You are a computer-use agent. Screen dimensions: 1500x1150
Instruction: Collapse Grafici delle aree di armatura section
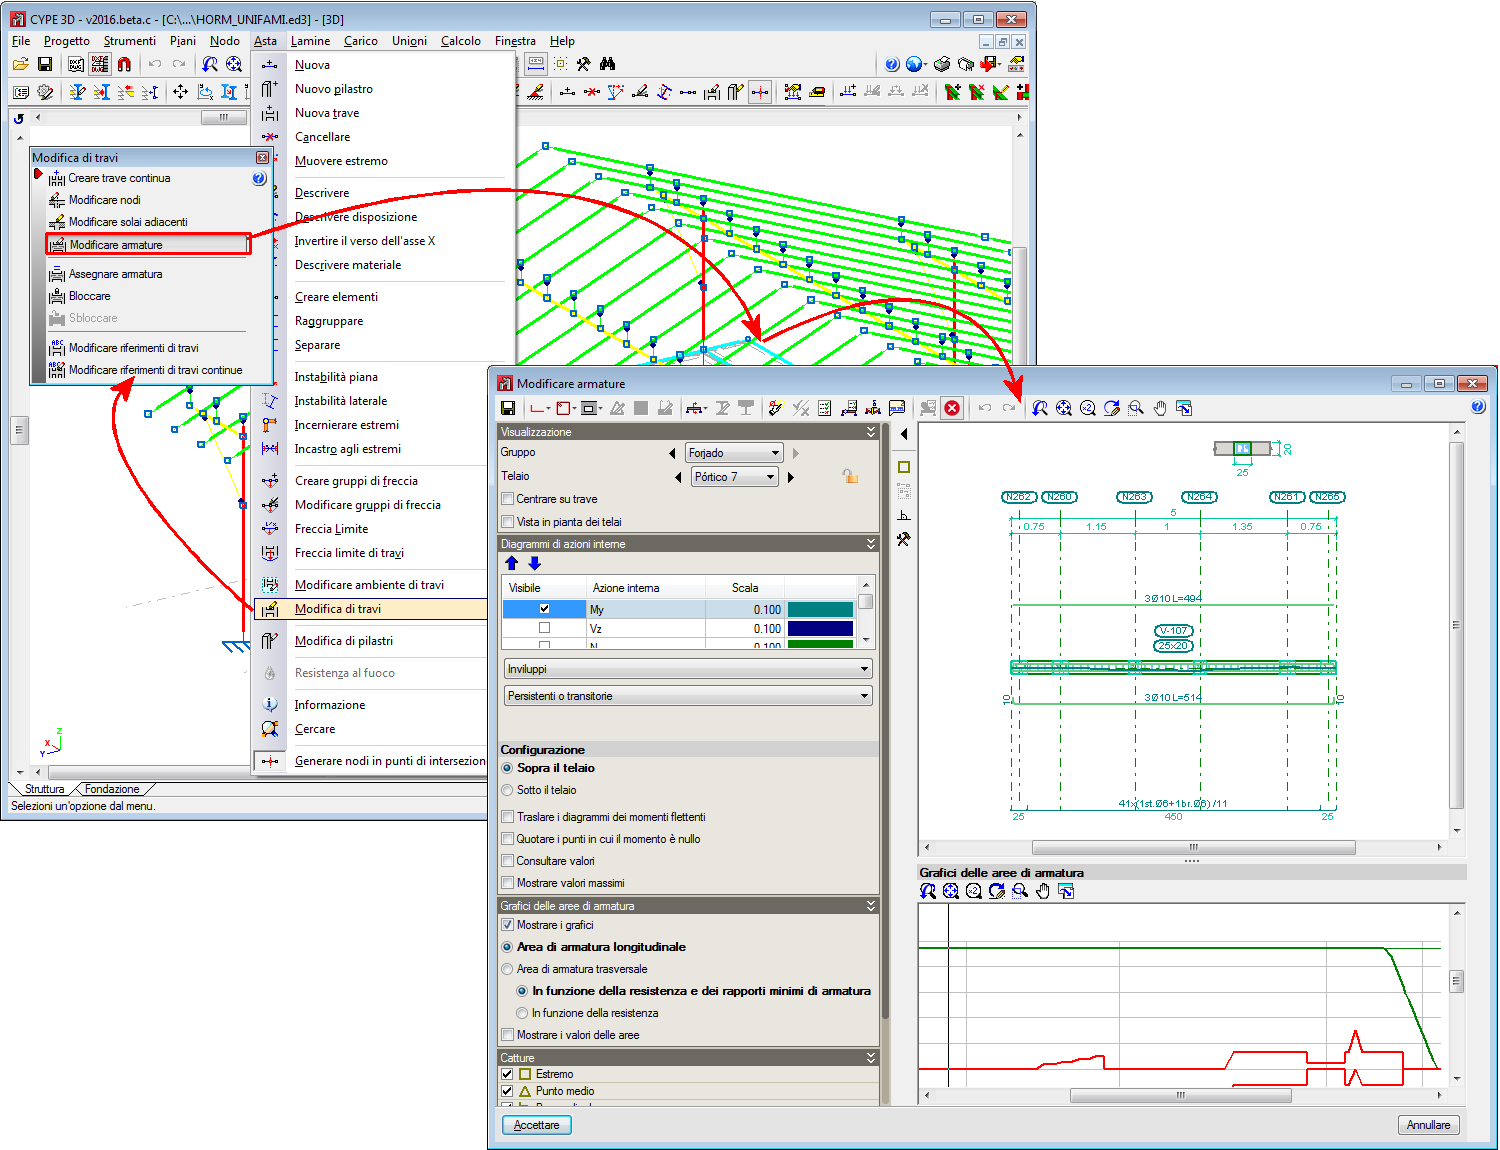point(871,906)
